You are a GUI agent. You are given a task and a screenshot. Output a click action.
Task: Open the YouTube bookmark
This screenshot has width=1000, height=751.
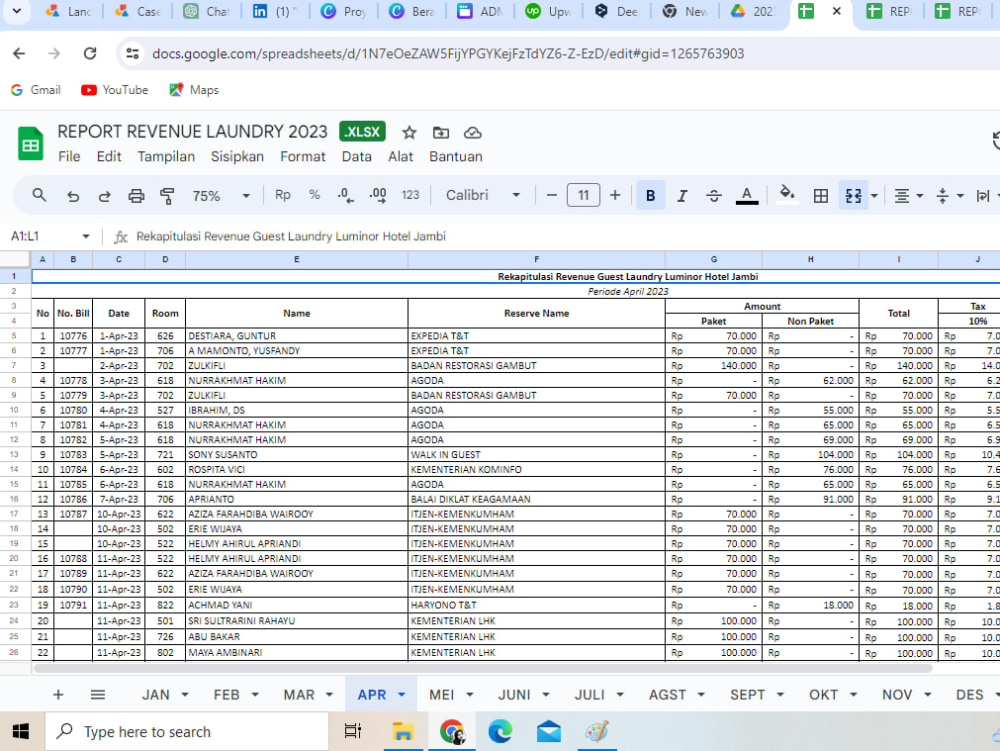click(115, 90)
